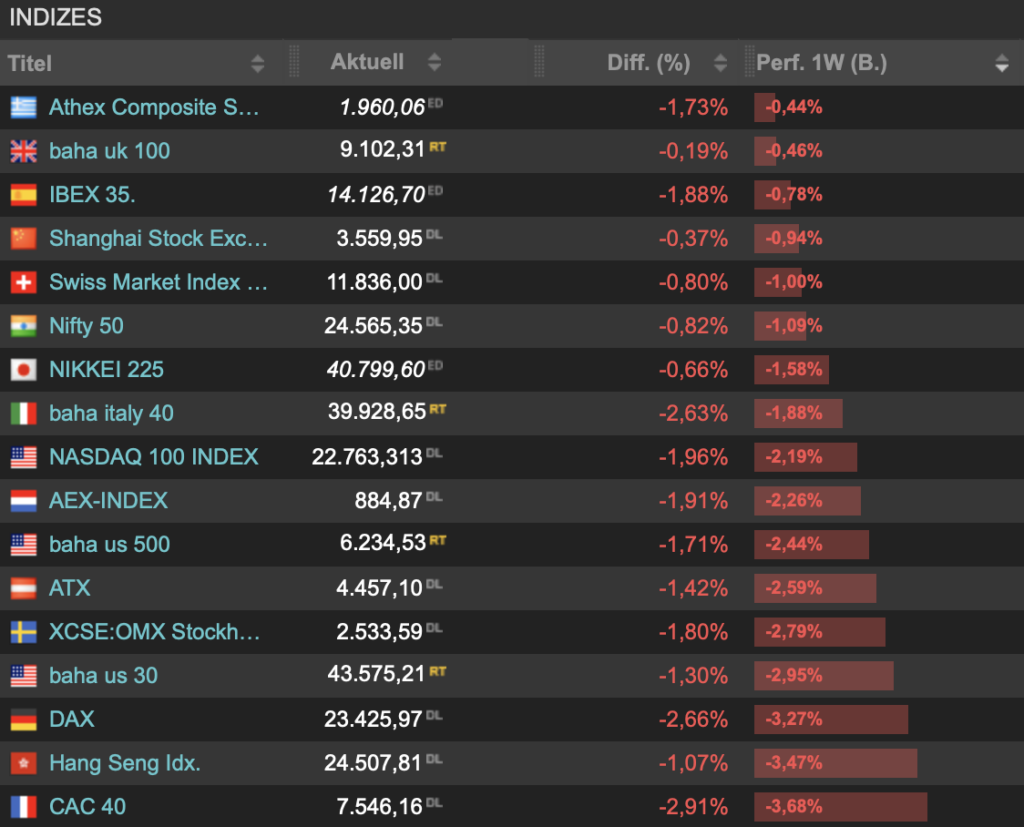
Task: Click the -2,19% performance bar for NASDAQ
Action: [805, 457]
